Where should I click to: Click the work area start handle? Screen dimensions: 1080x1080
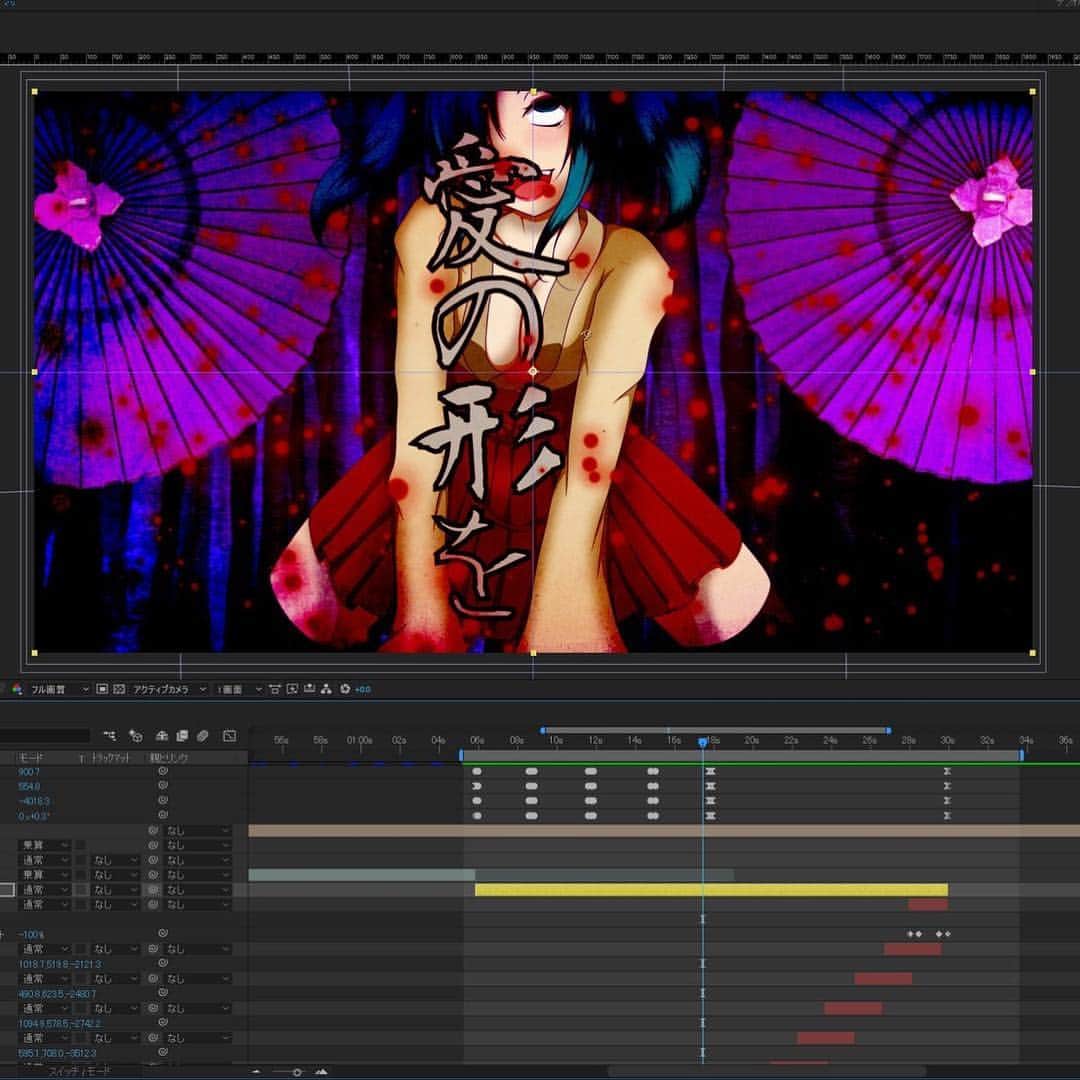pyautogui.click(x=461, y=756)
